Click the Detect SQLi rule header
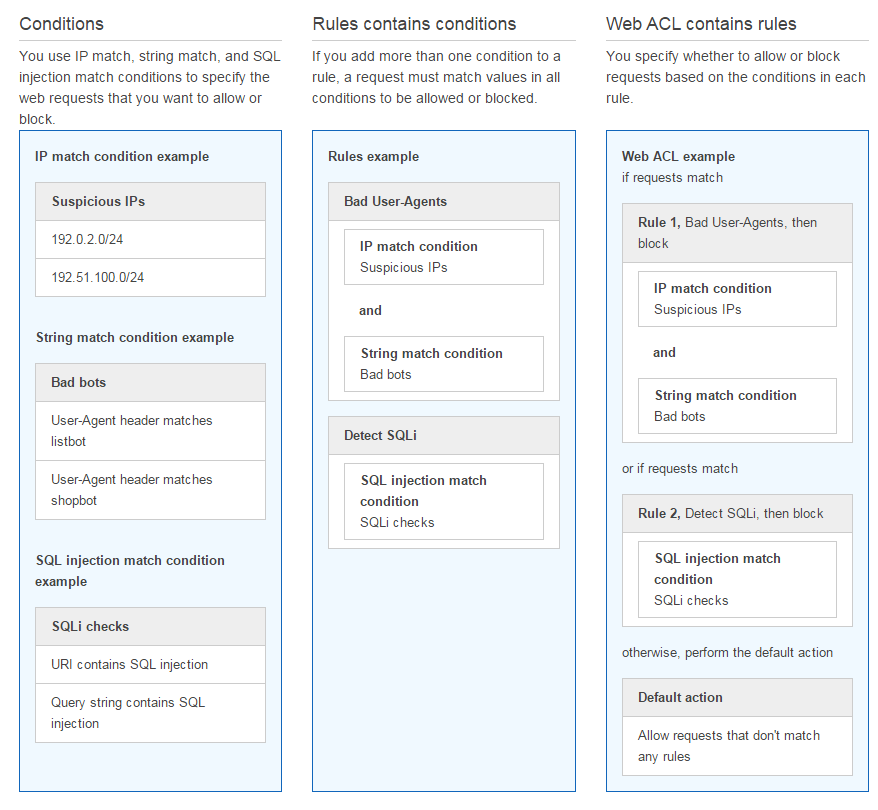This screenshot has width=878, height=810. pos(443,436)
